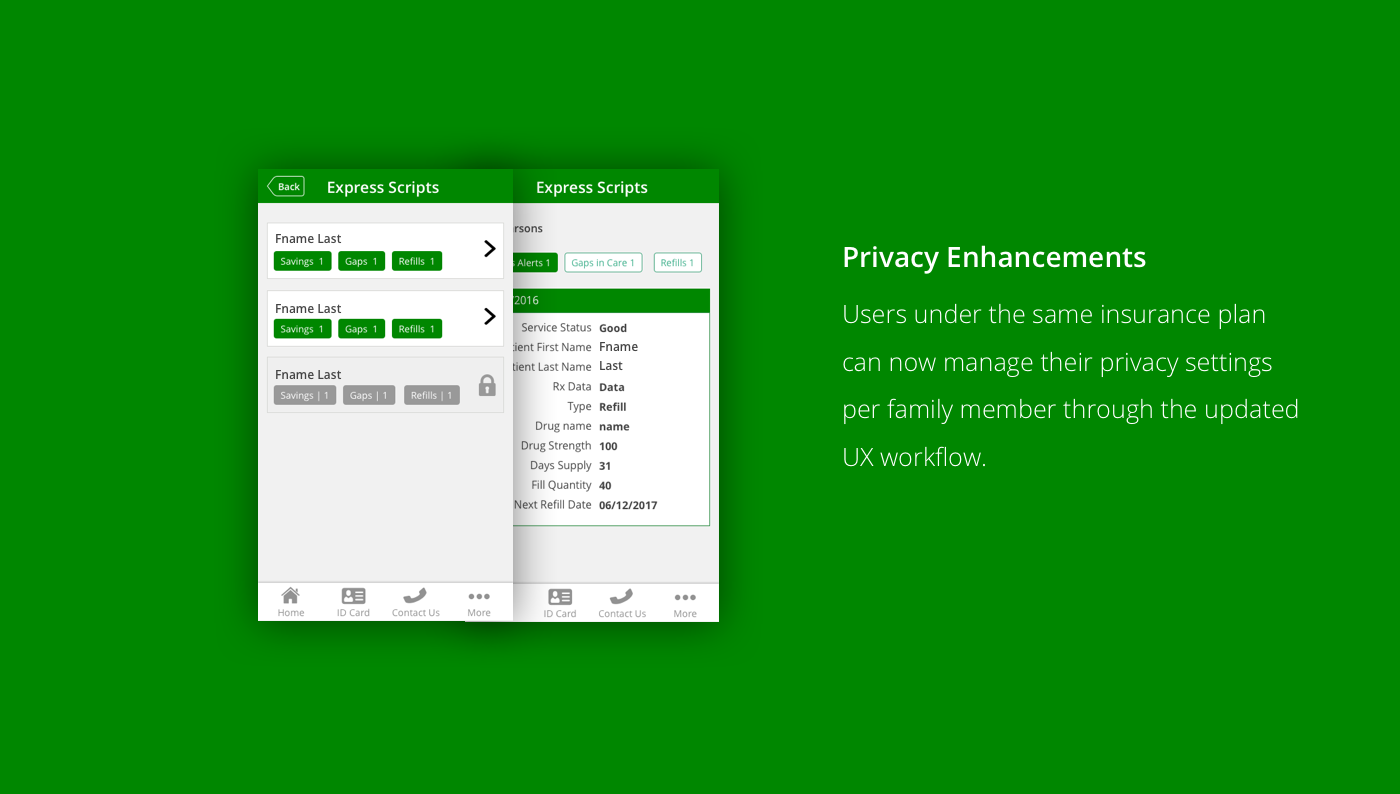Click the Drug name label

(x=563, y=426)
